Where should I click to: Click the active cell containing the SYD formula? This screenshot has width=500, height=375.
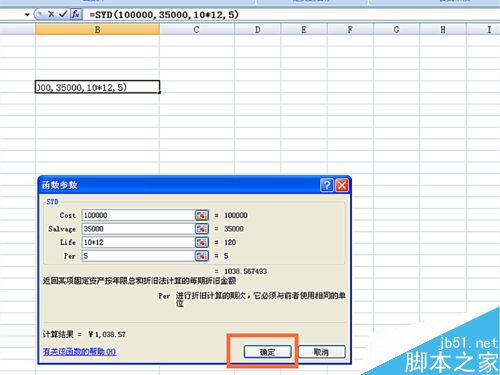pyautogui.click(x=97, y=87)
